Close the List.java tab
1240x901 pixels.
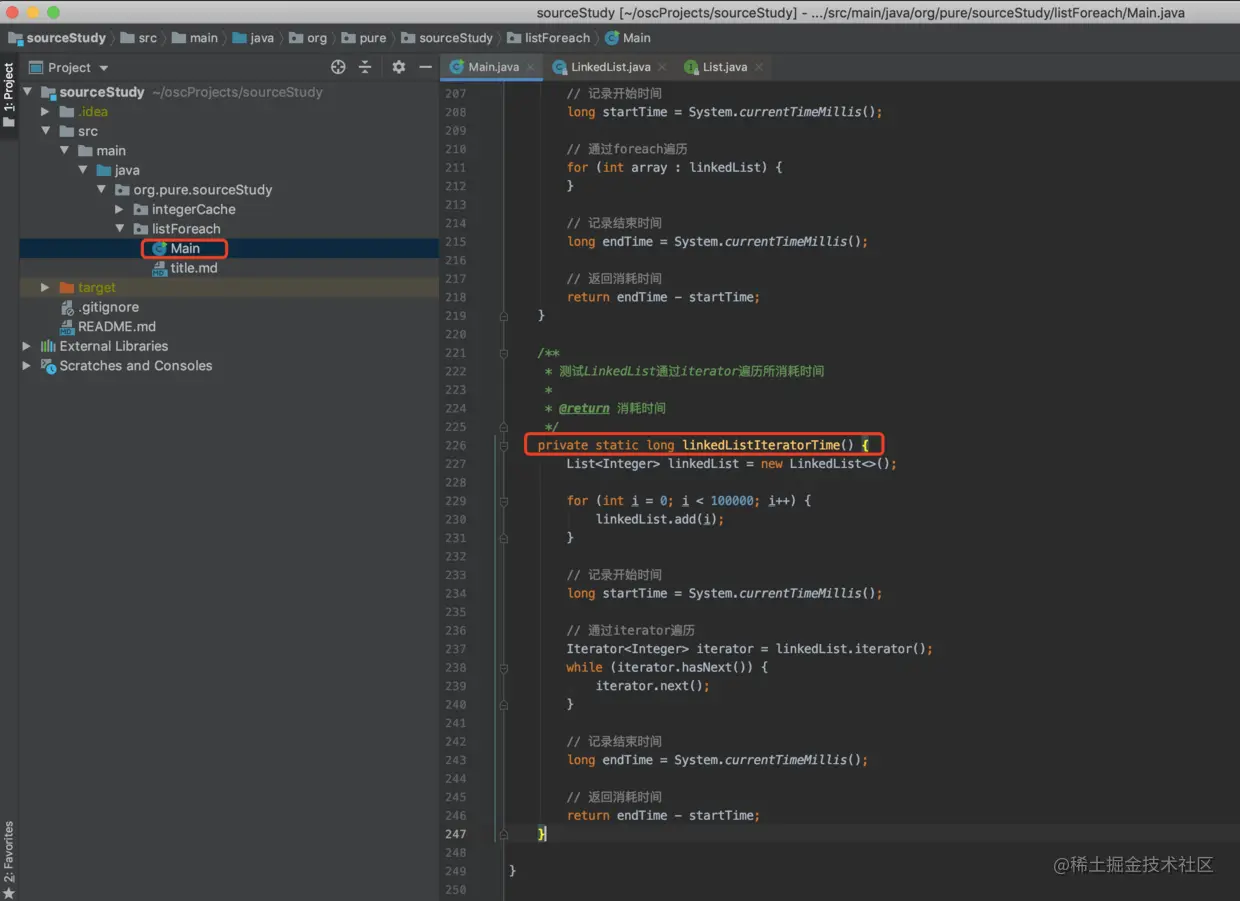pyautogui.click(x=759, y=67)
